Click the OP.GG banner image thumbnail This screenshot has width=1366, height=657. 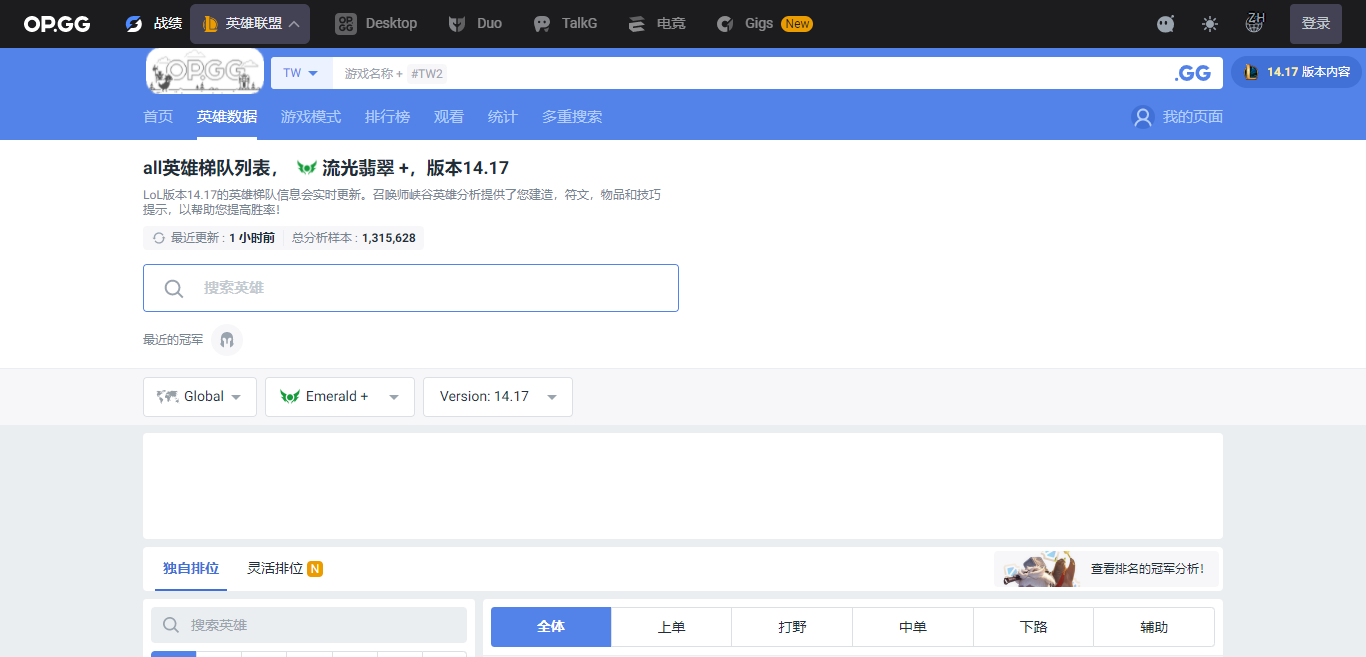205,72
